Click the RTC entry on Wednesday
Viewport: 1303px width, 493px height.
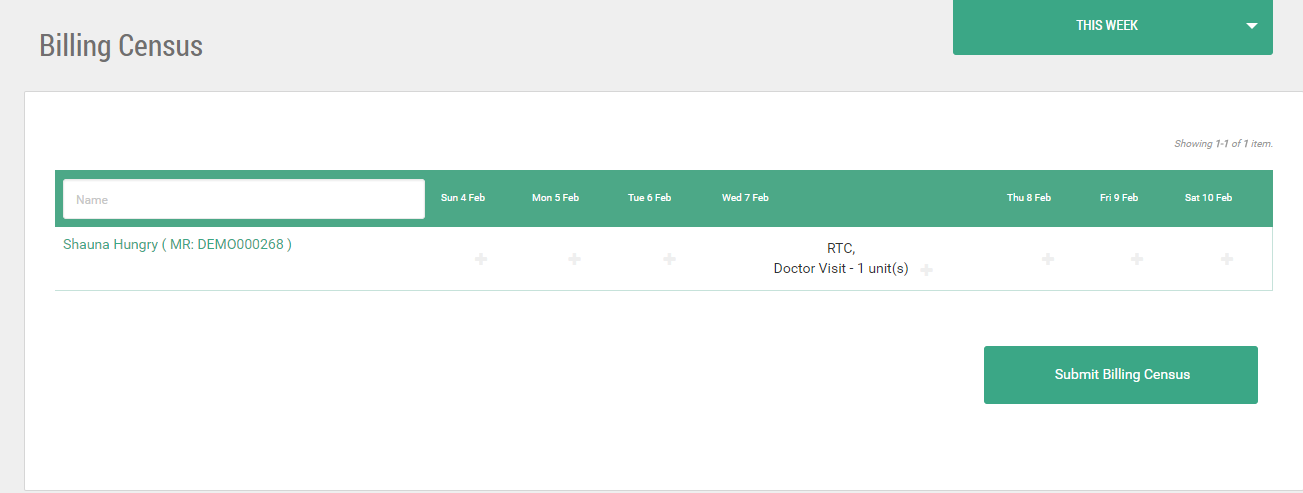(841, 249)
